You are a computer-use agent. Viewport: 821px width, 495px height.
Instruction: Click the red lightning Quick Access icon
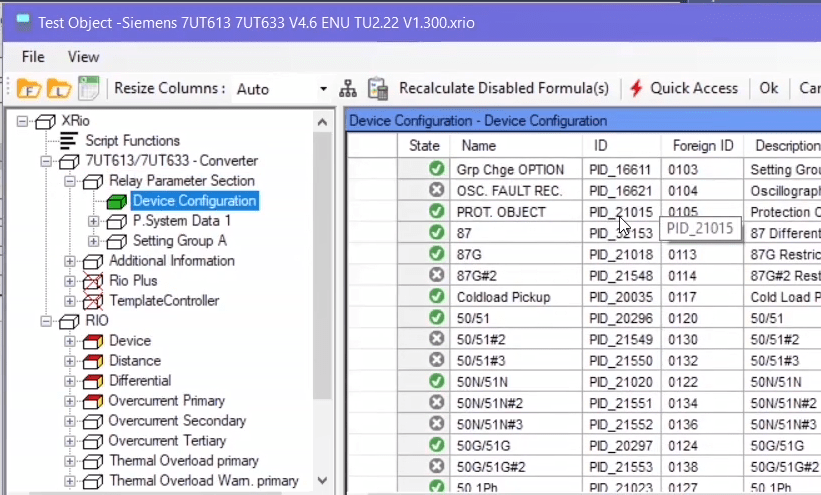(x=636, y=89)
